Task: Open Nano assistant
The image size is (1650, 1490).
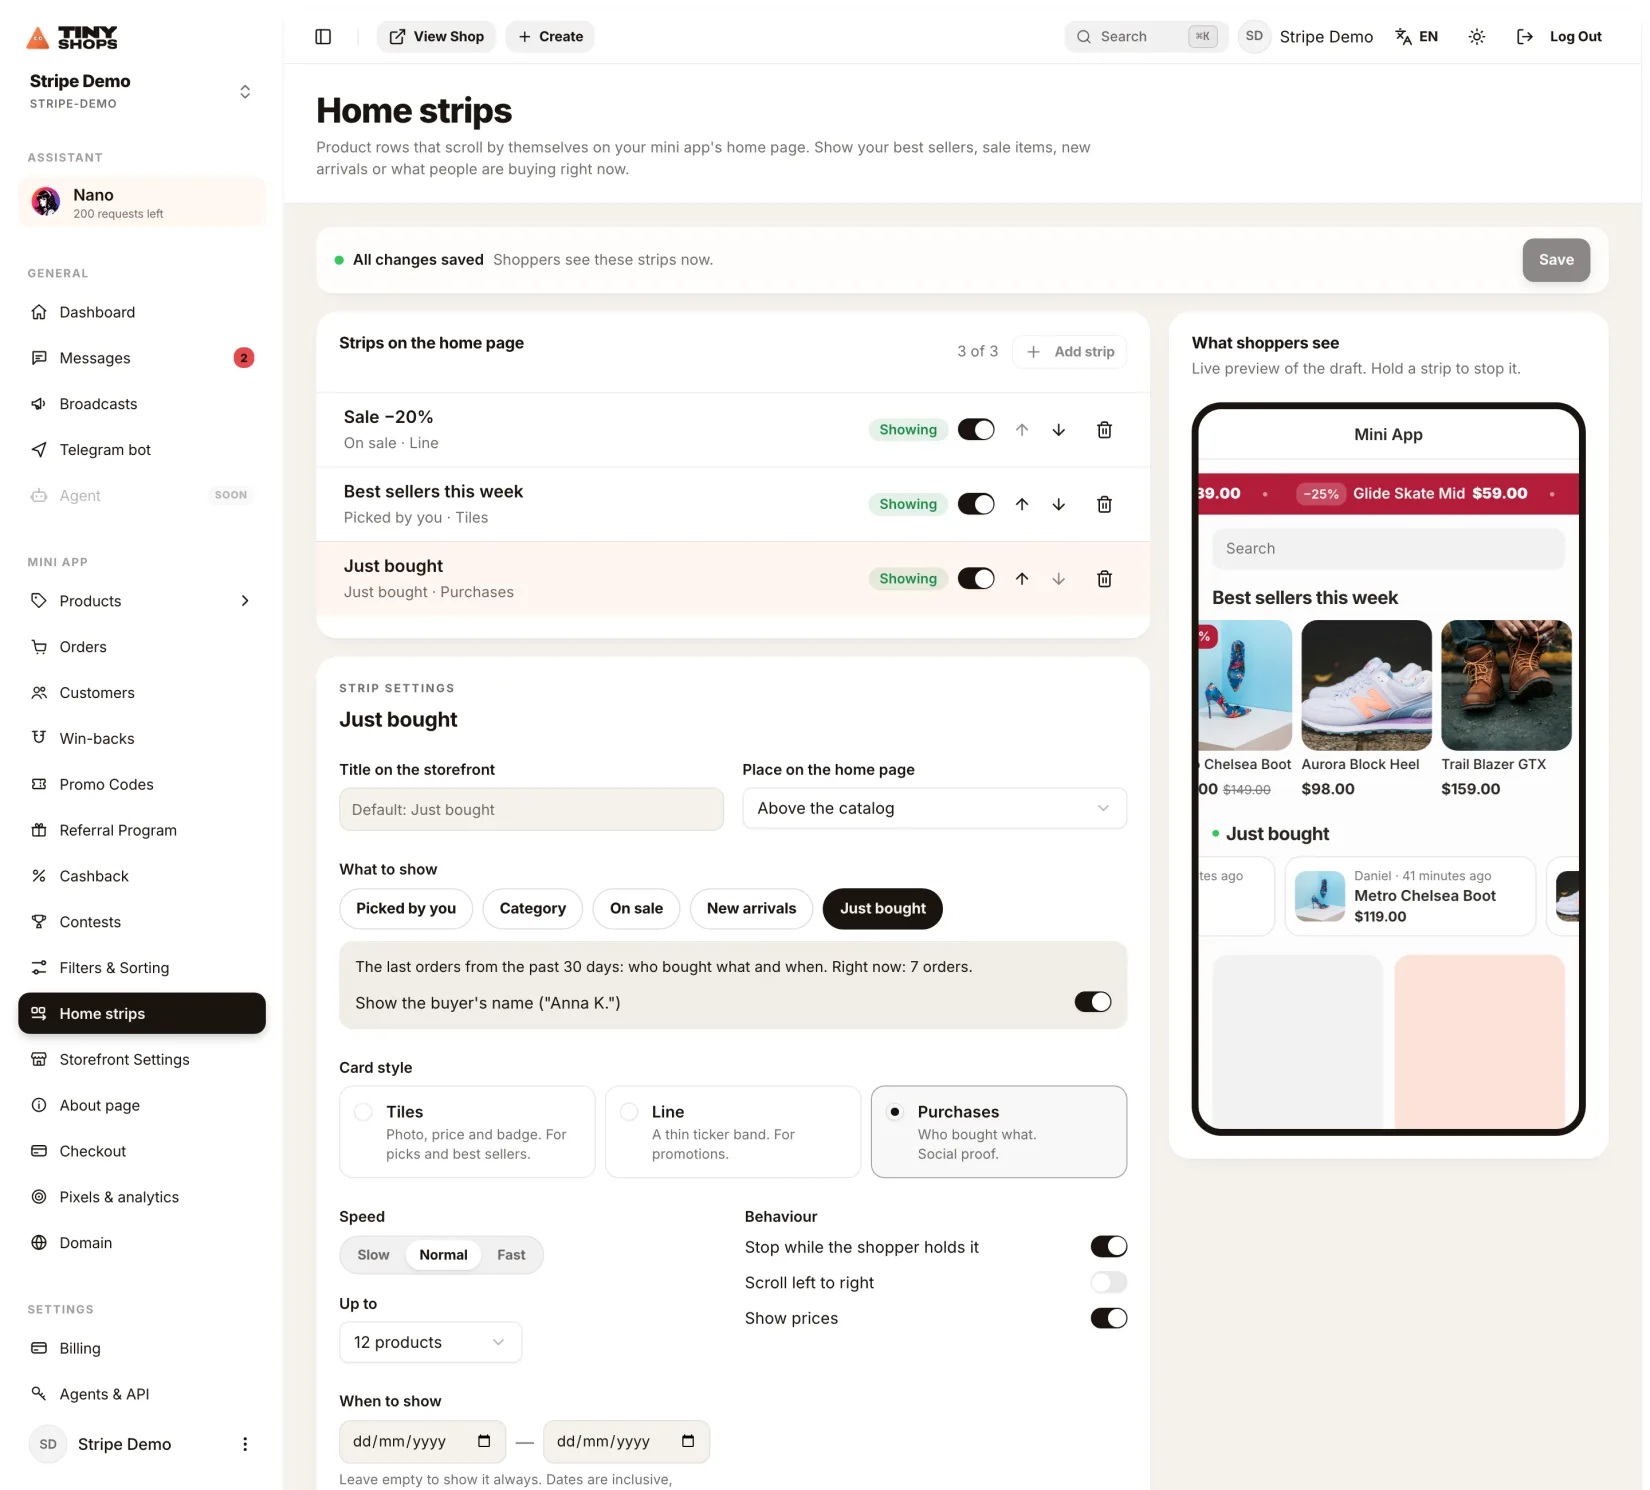Action: (142, 202)
